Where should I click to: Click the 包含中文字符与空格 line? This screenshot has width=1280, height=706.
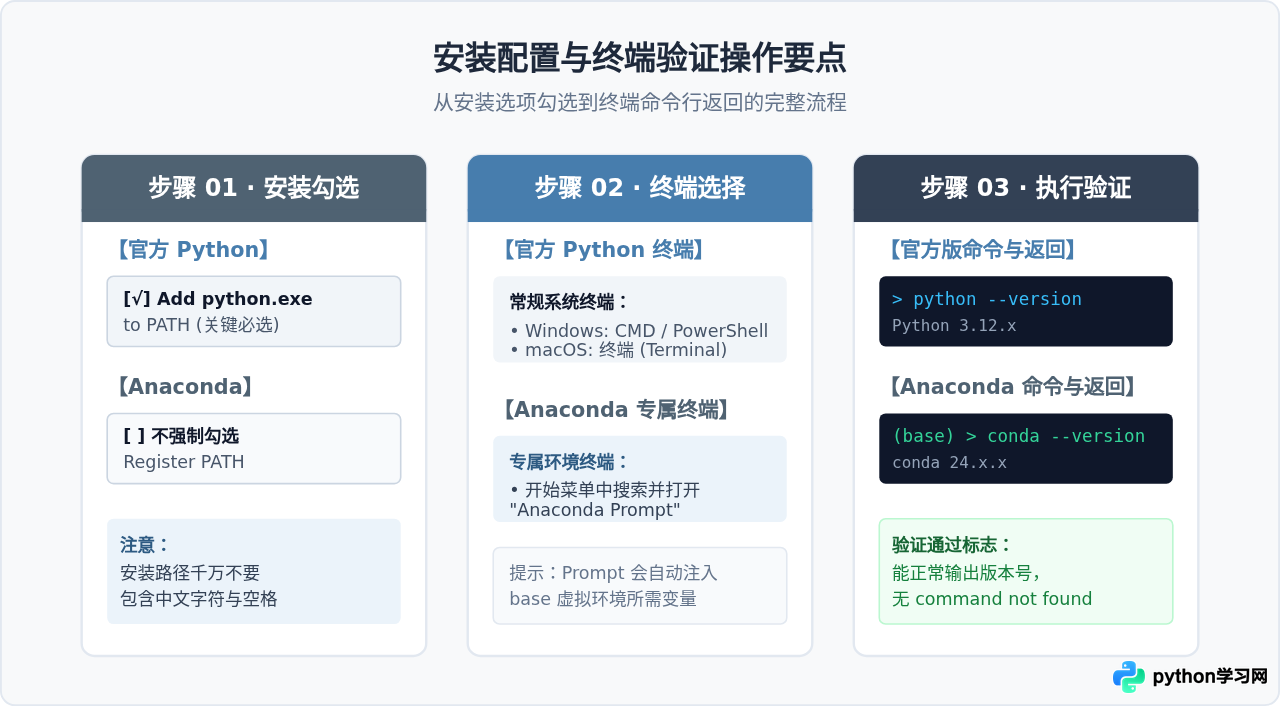tap(199, 599)
